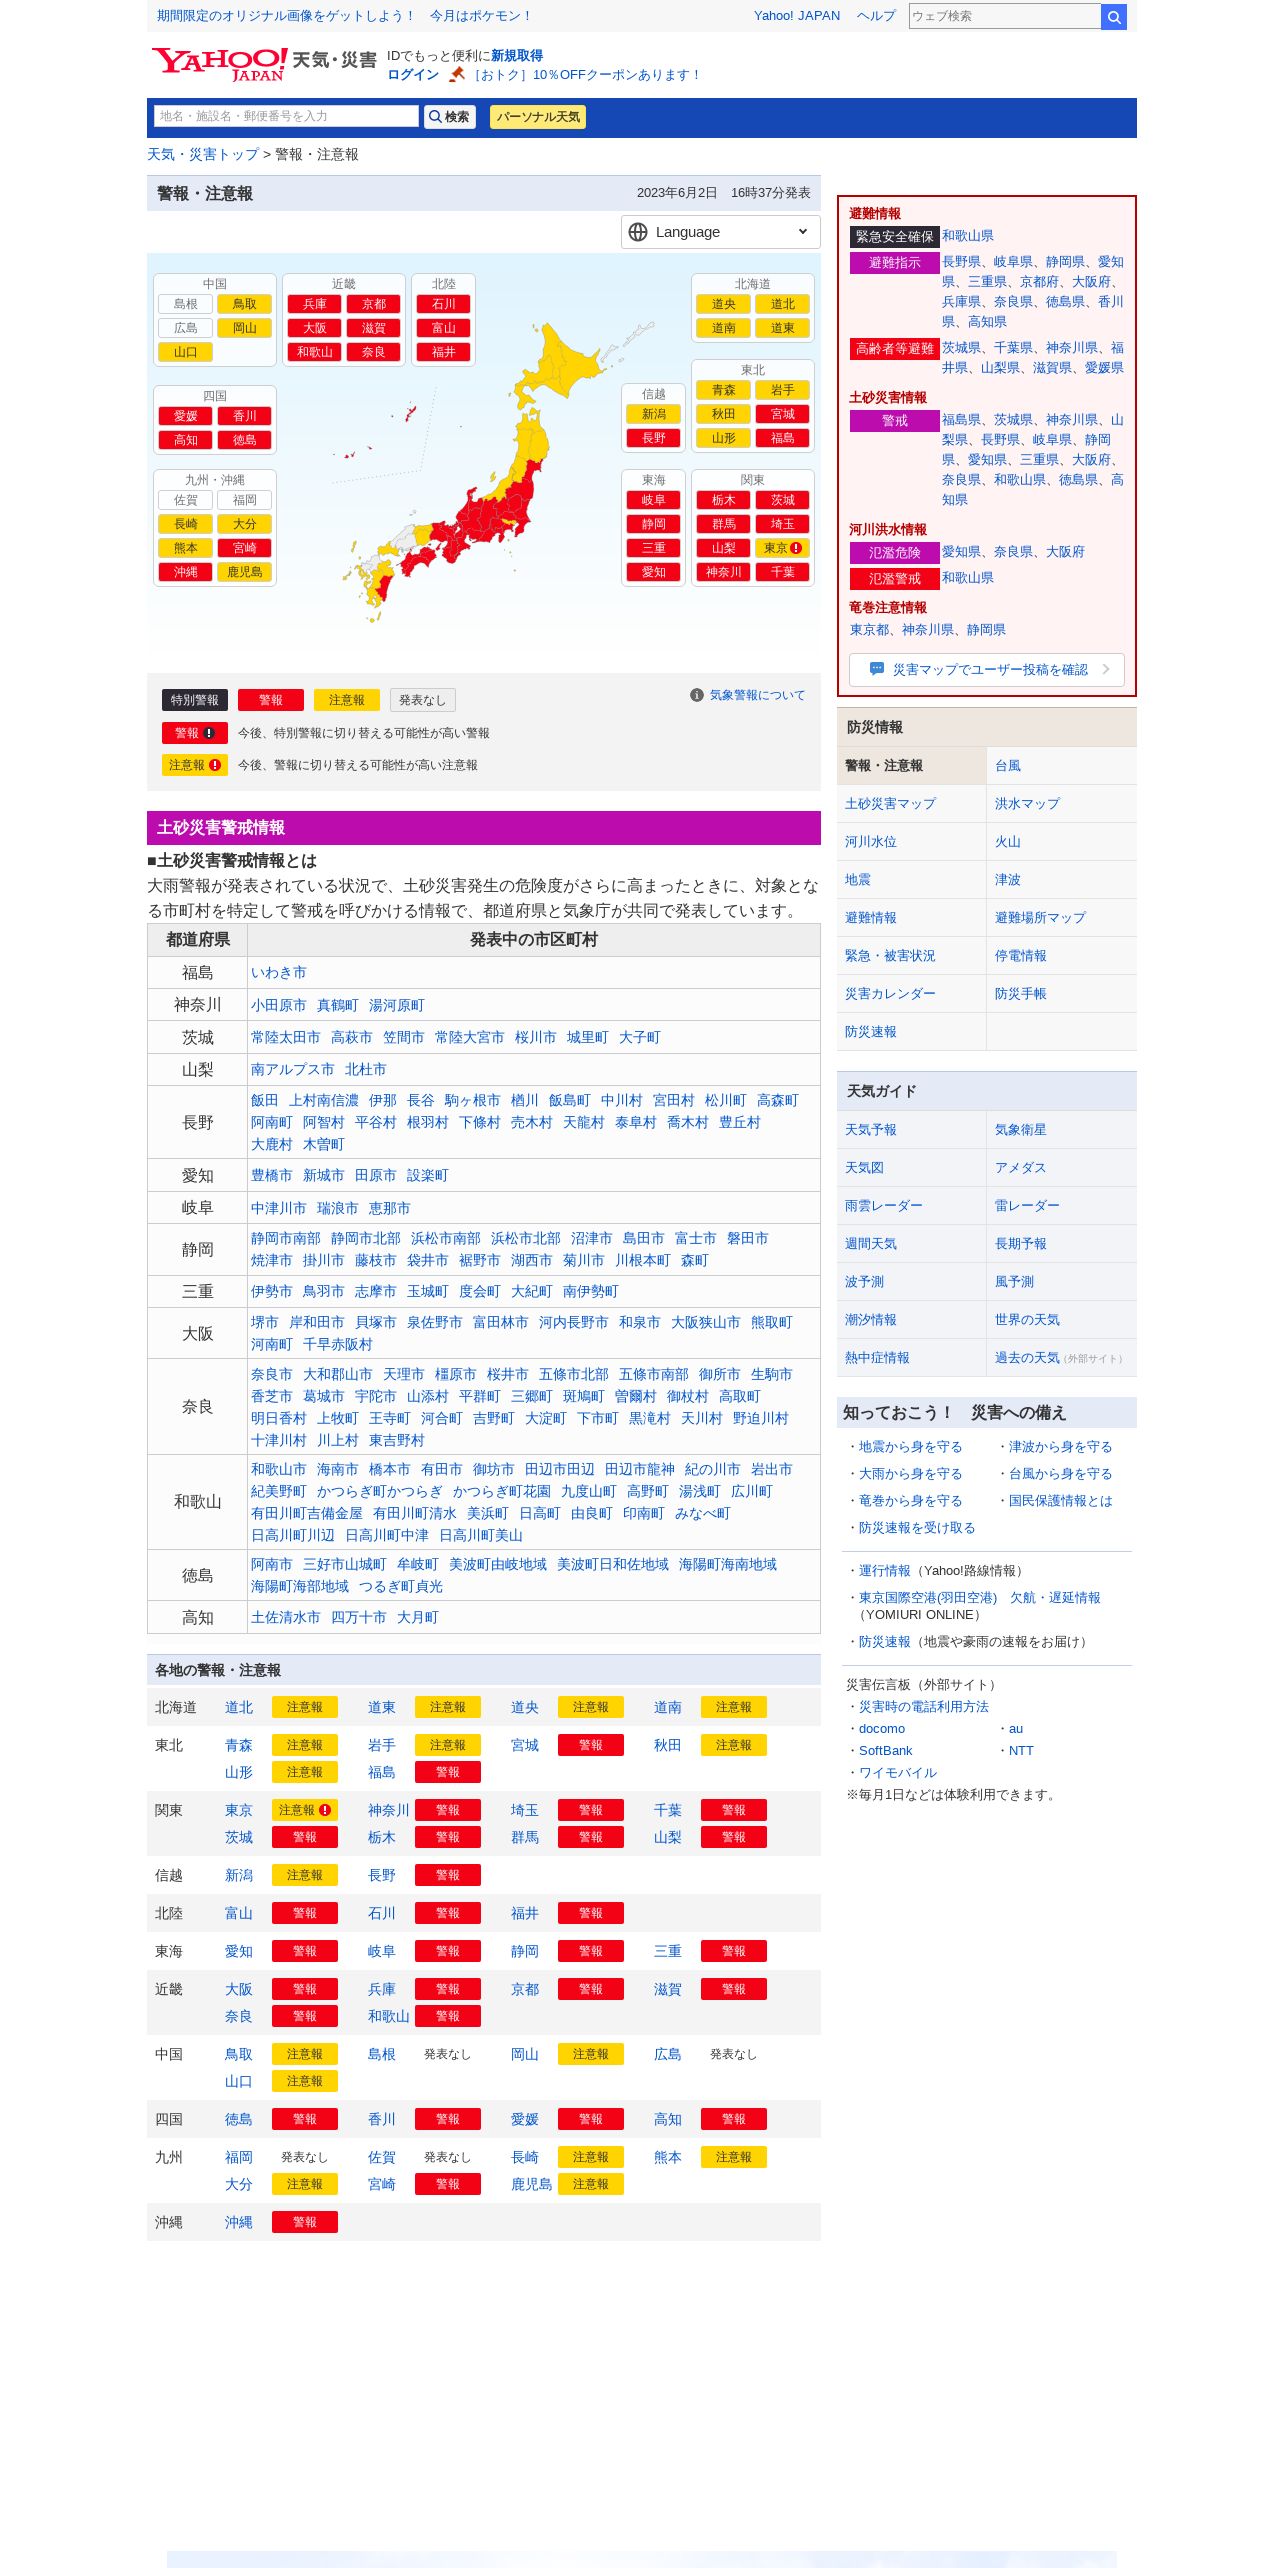The width and height of the screenshot is (1284, 2568).
Task: Open 和歌山県 under 緊急安全確保
Action: coord(968,236)
